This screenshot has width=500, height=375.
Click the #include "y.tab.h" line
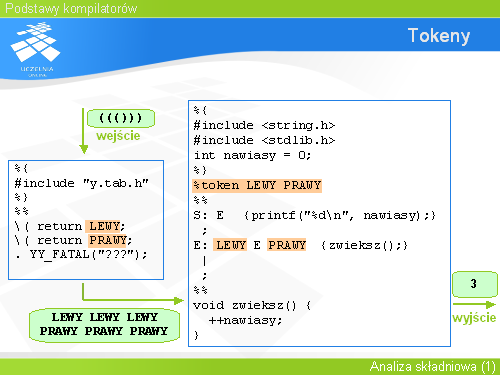81,183
